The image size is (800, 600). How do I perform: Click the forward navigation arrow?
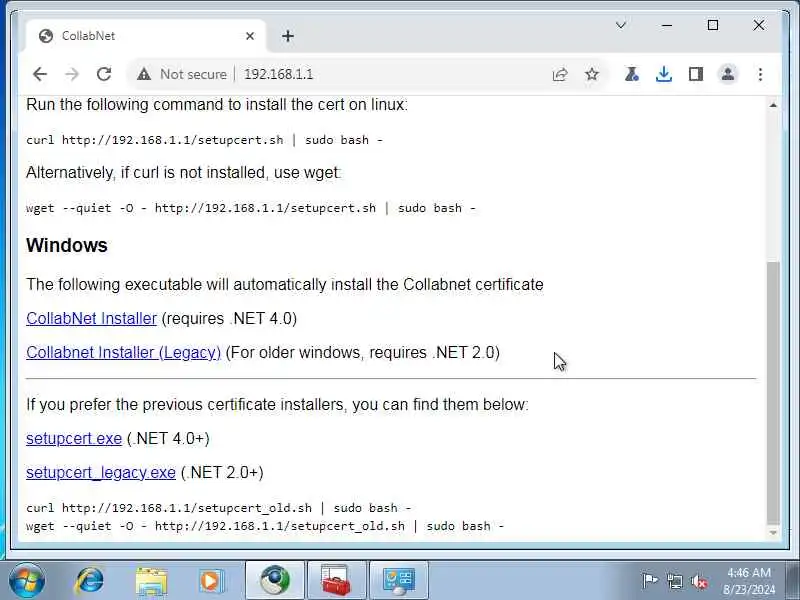tap(72, 74)
